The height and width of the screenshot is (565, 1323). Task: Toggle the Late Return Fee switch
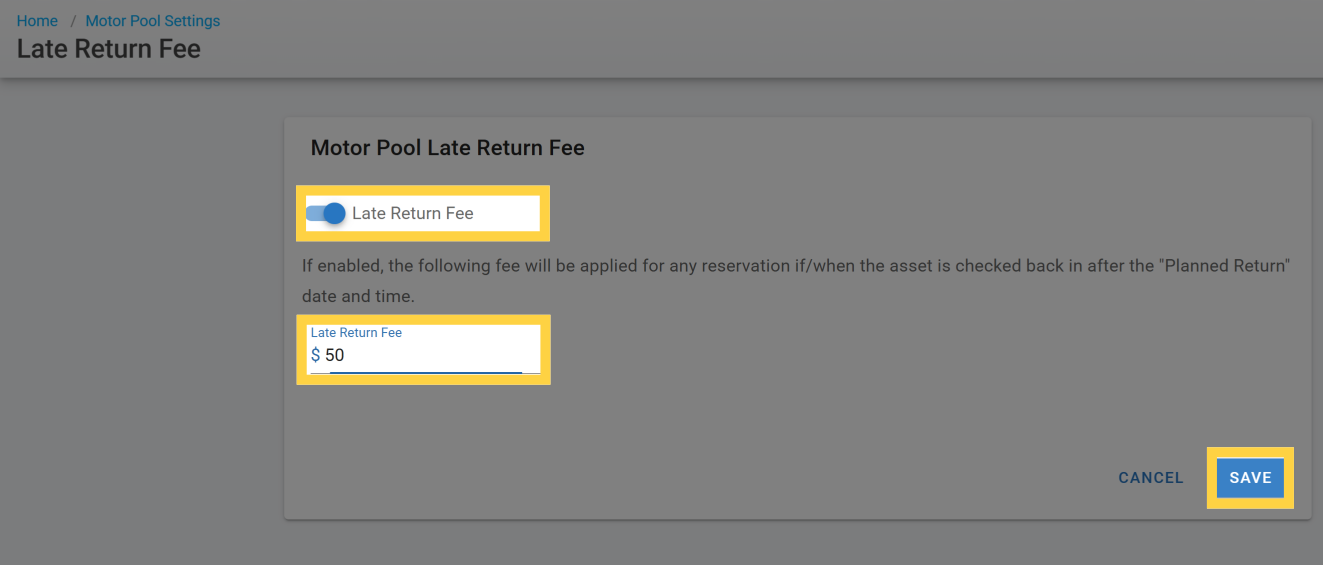pyautogui.click(x=326, y=213)
